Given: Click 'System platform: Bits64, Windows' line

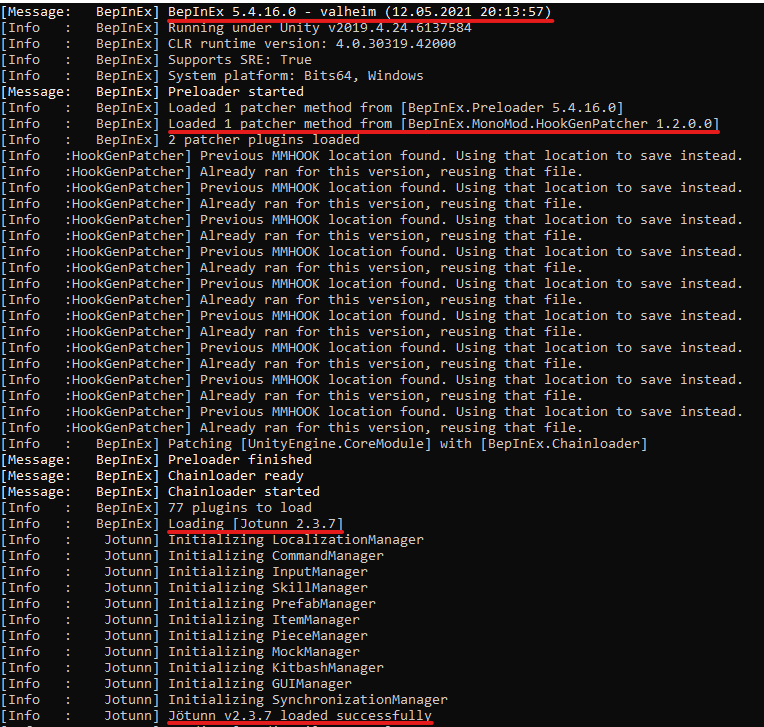Looking at the screenshot, I should pyautogui.click(x=296, y=76).
